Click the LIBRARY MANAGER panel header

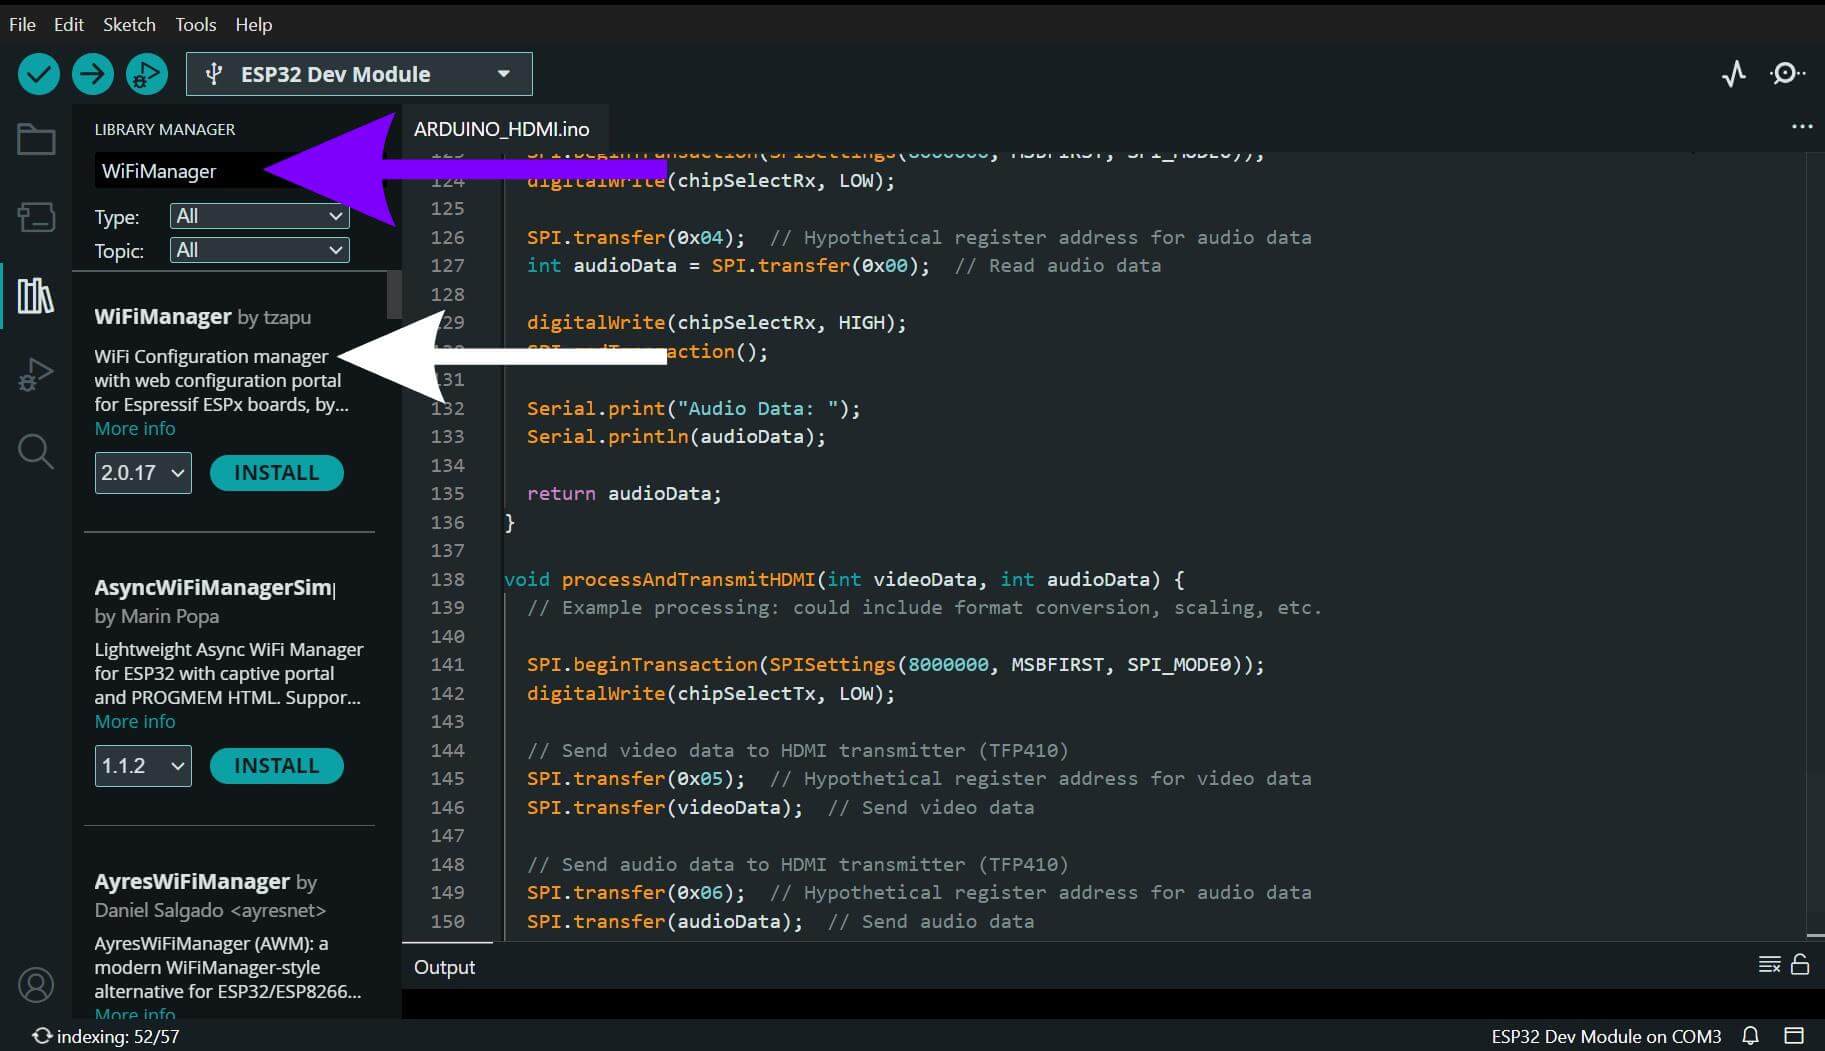pos(165,129)
